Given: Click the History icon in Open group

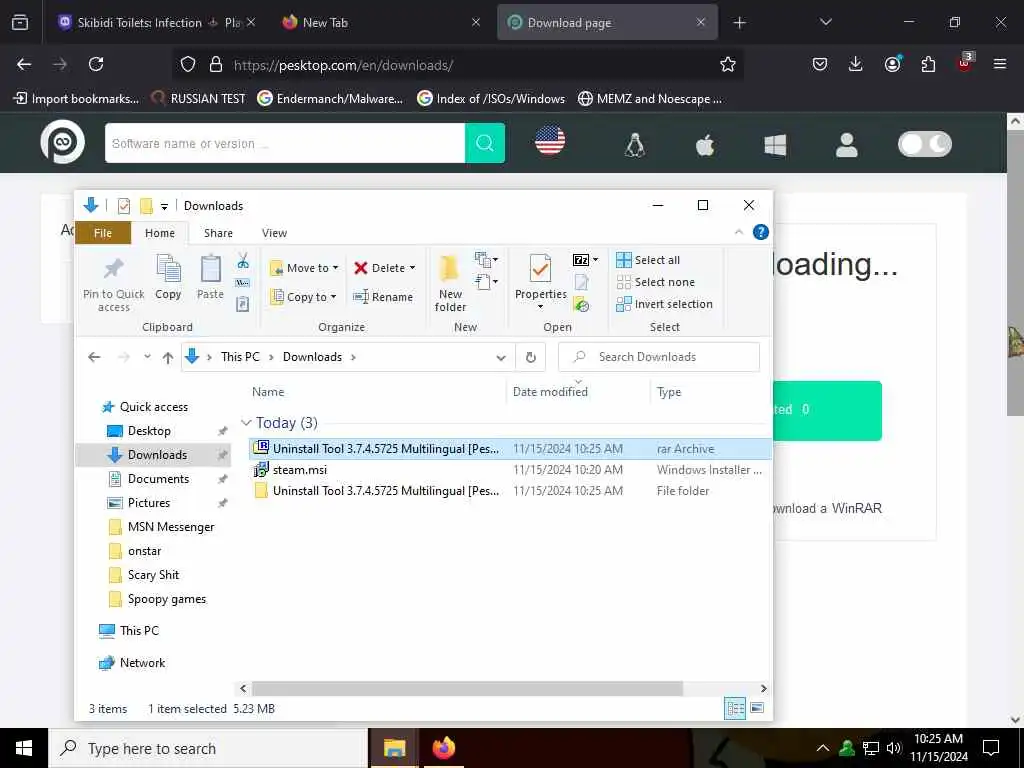Looking at the screenshot, I should coord(581,304).
